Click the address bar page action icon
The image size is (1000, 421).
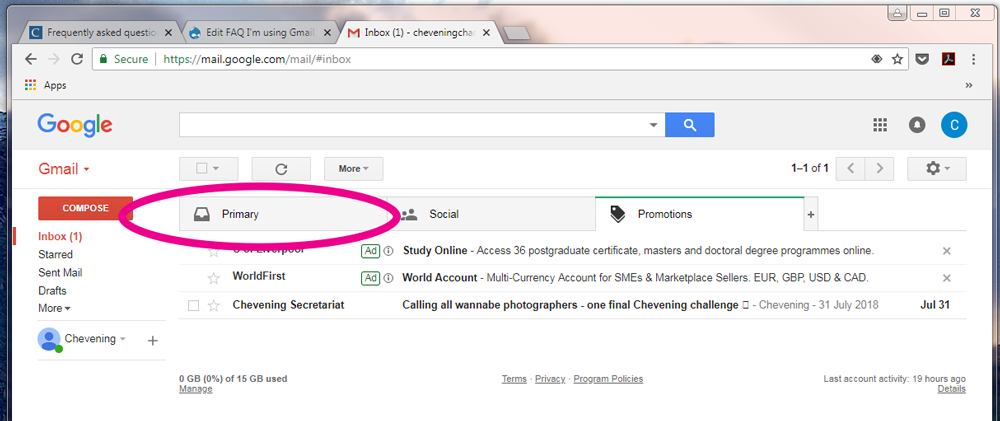click(876, 59)
